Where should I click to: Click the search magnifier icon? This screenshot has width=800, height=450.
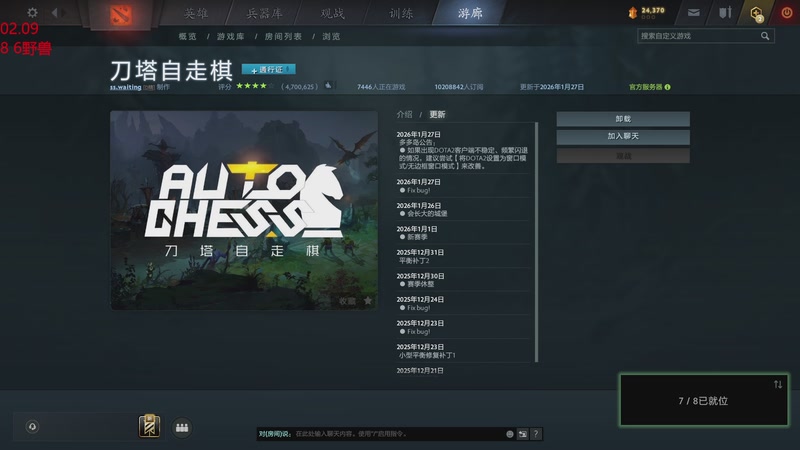(765, 36)
